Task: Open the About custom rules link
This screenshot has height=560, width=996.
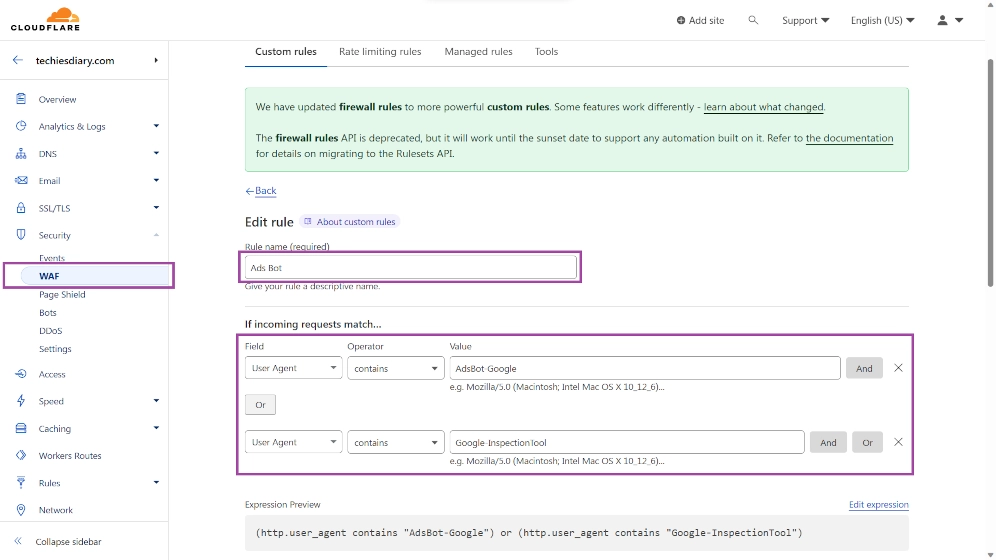Action: tap(349, 222)
